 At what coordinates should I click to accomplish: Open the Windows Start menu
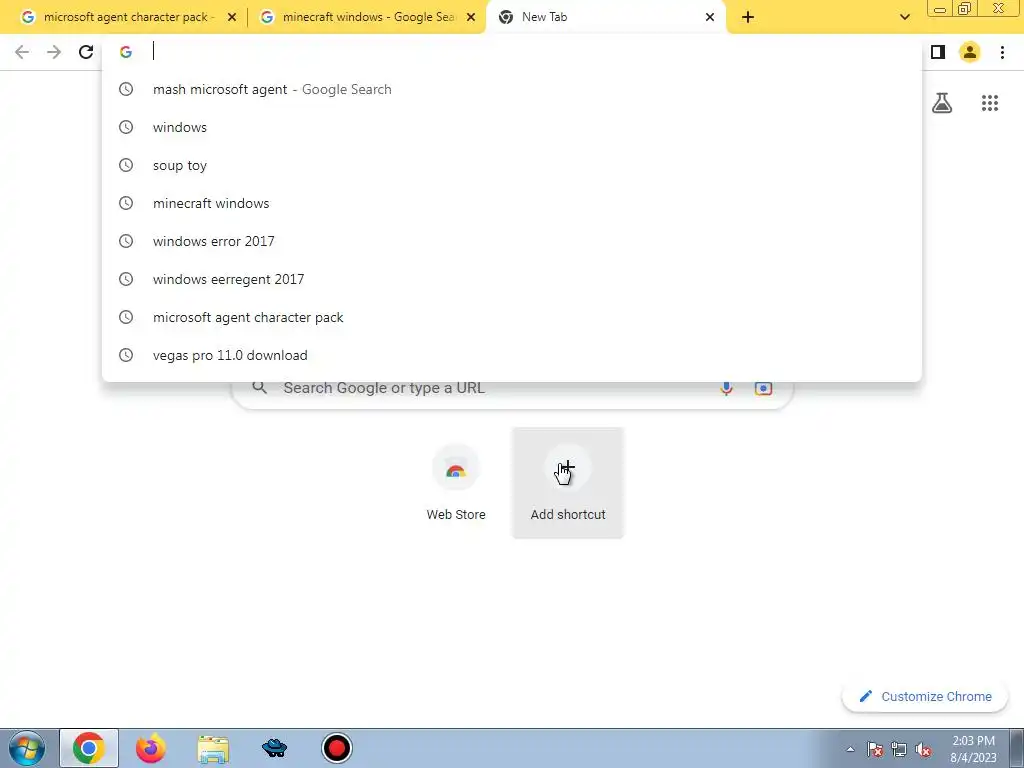(26, 748)
